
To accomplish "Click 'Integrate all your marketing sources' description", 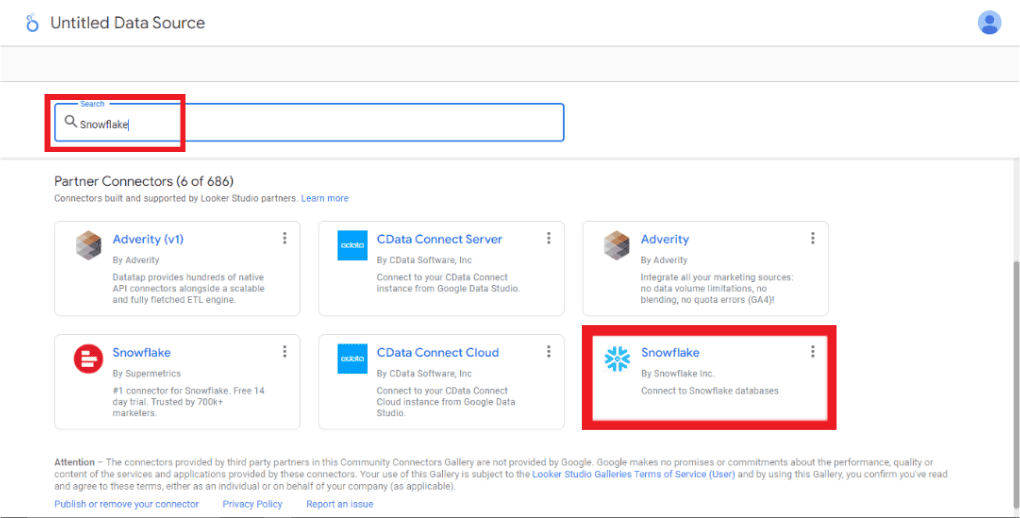I will point(717,288).
